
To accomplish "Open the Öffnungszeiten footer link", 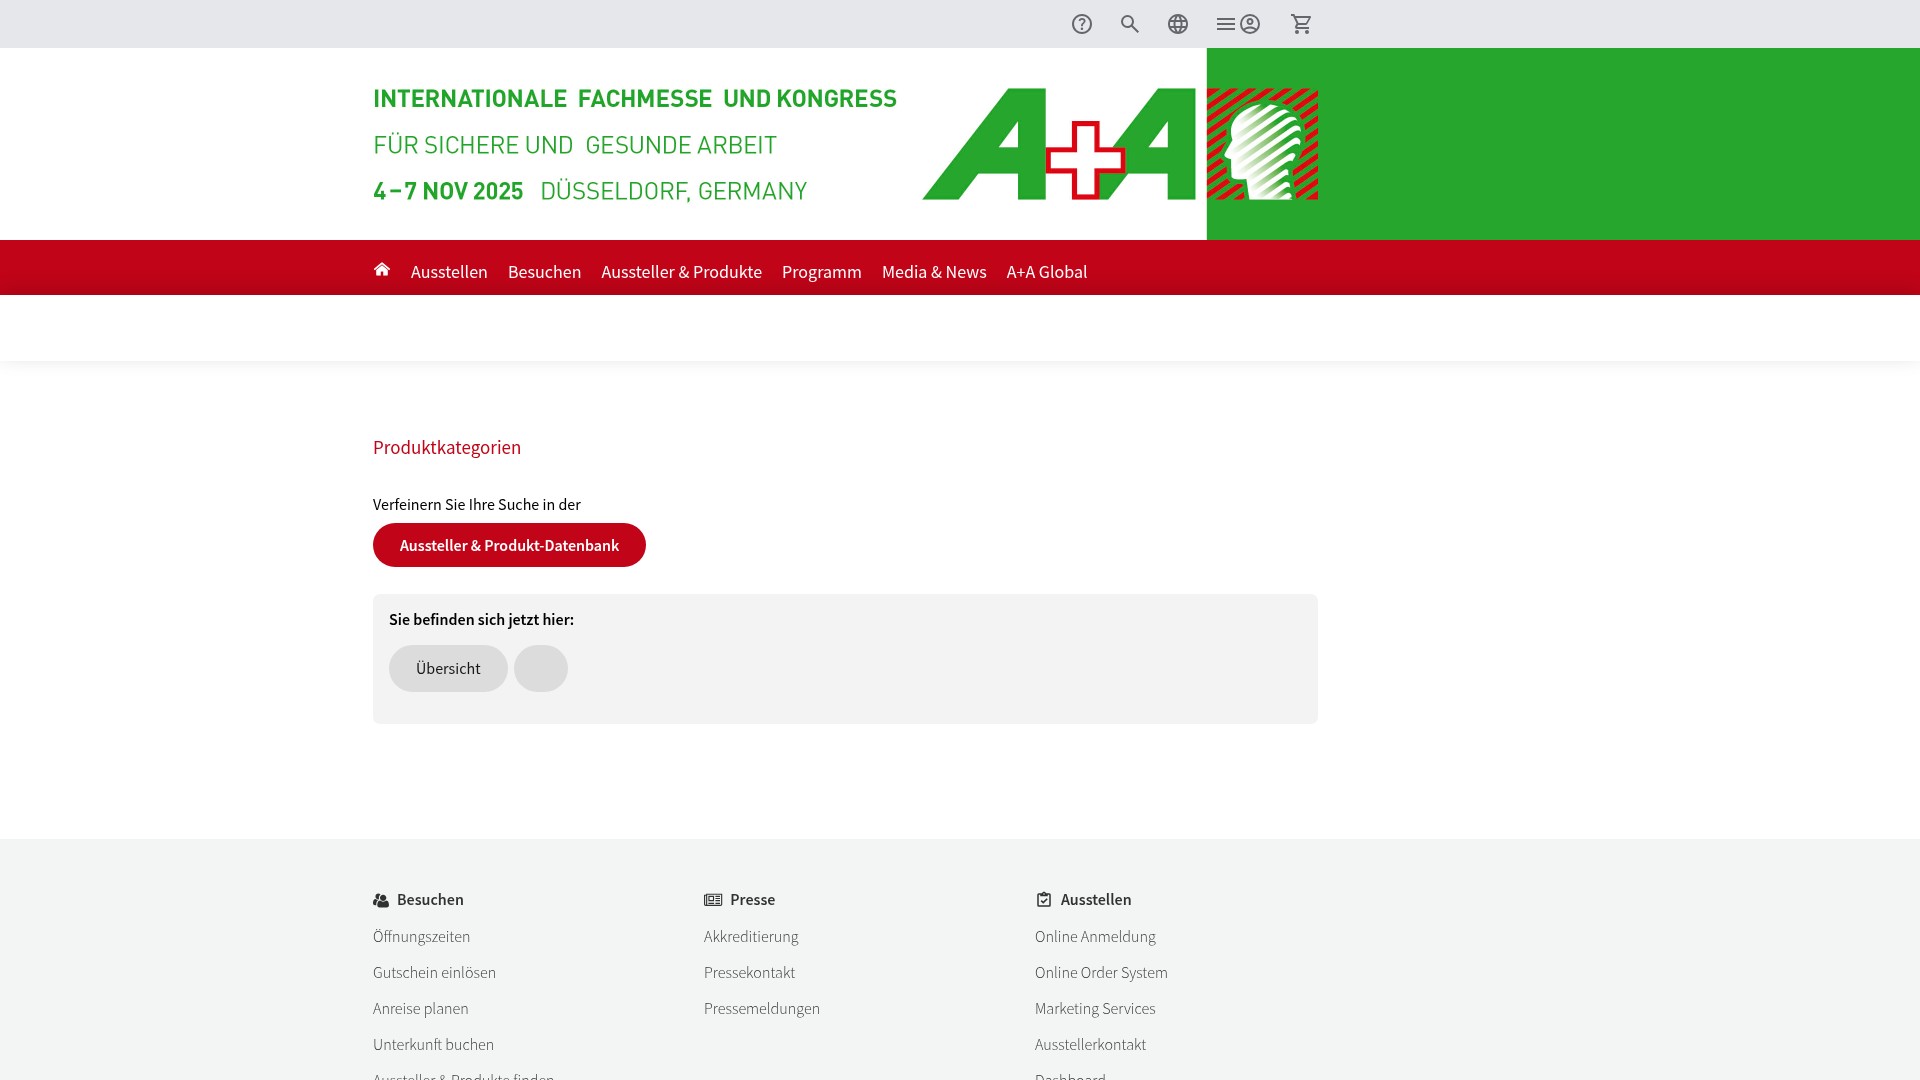I will click(421, 936).
